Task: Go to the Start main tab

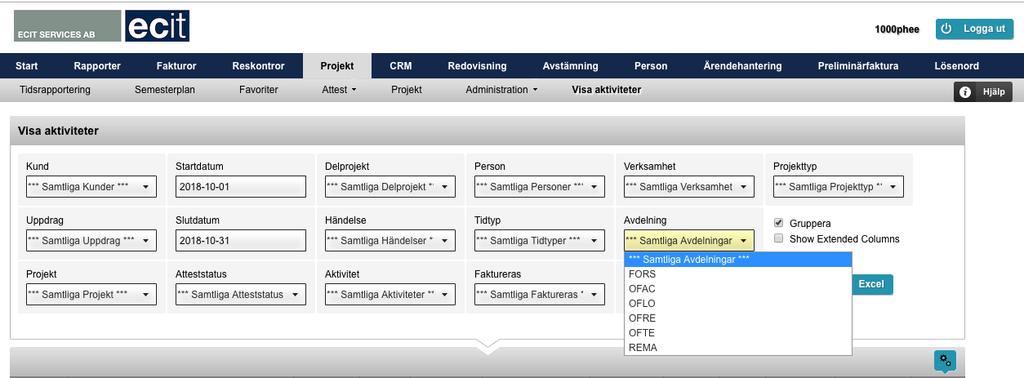Action: [27, 66]
